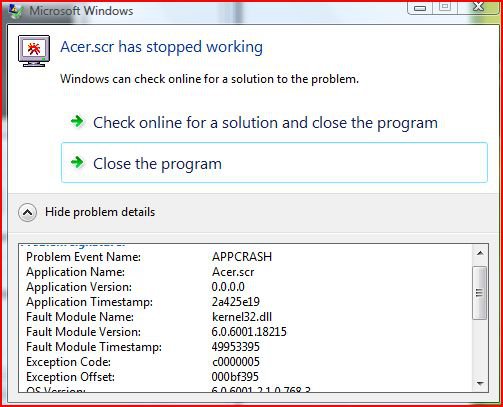Click green arrow beside Close the program

tap(77, 162)
